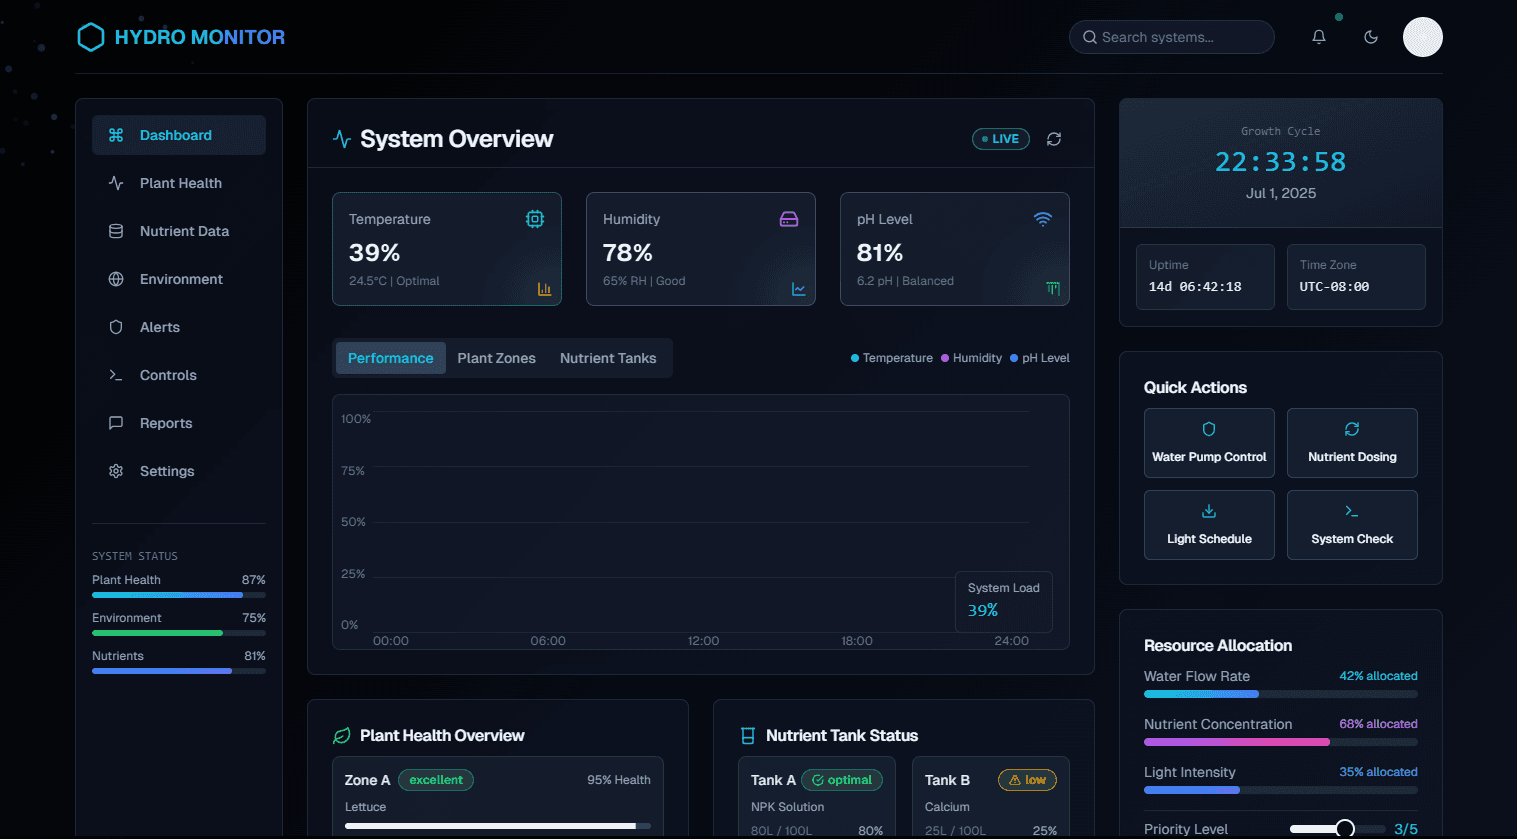Click the Search systems input field

(x=1171, y=37)
